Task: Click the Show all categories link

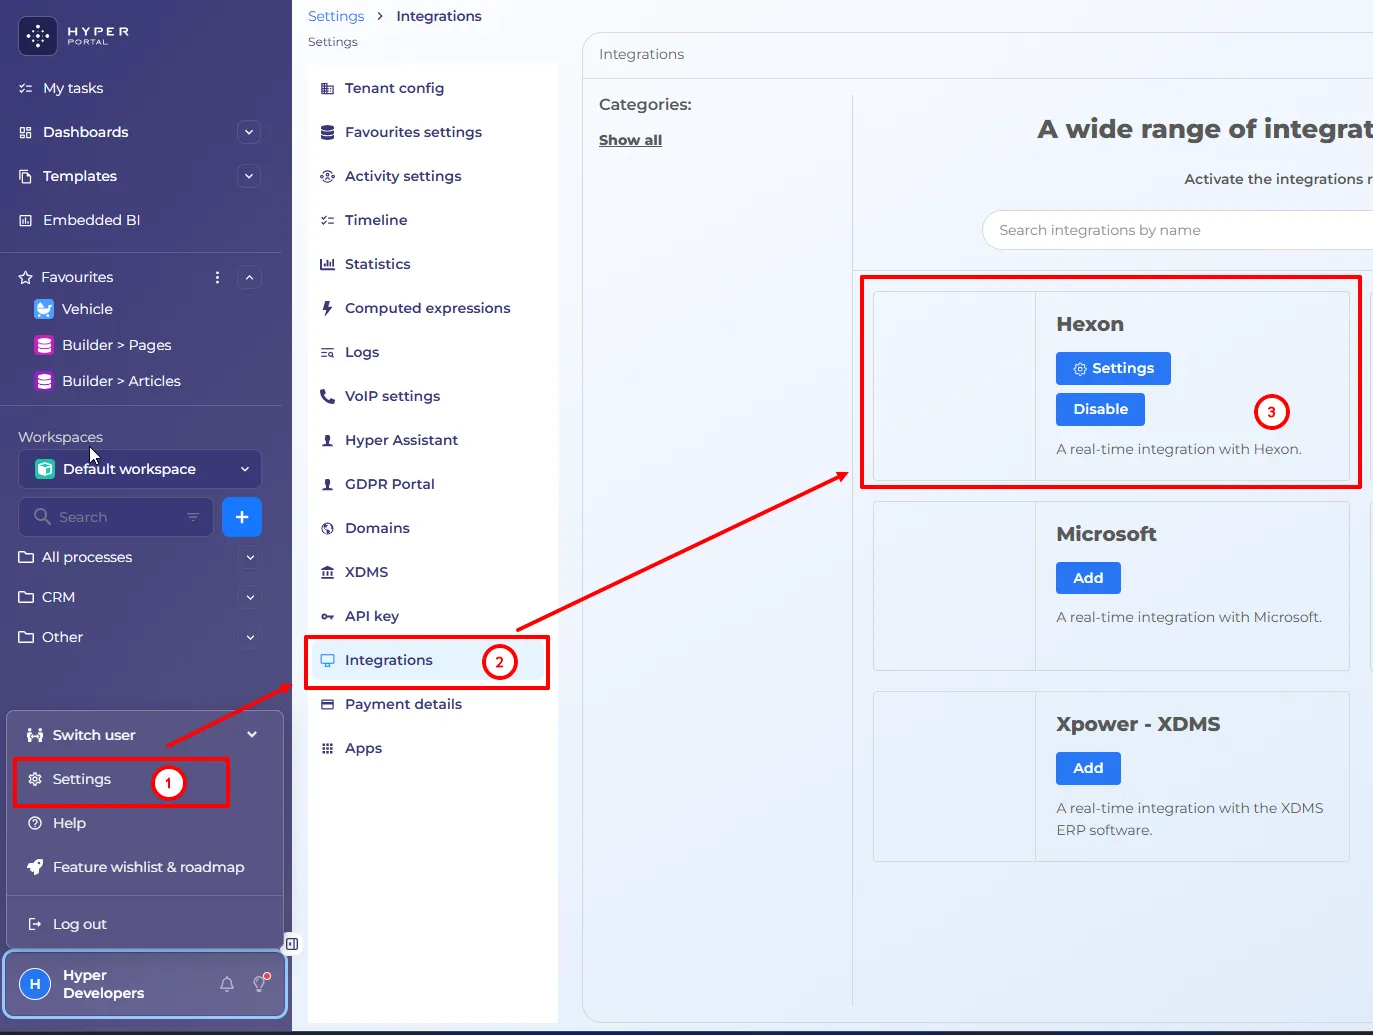Action: point(630,140)
